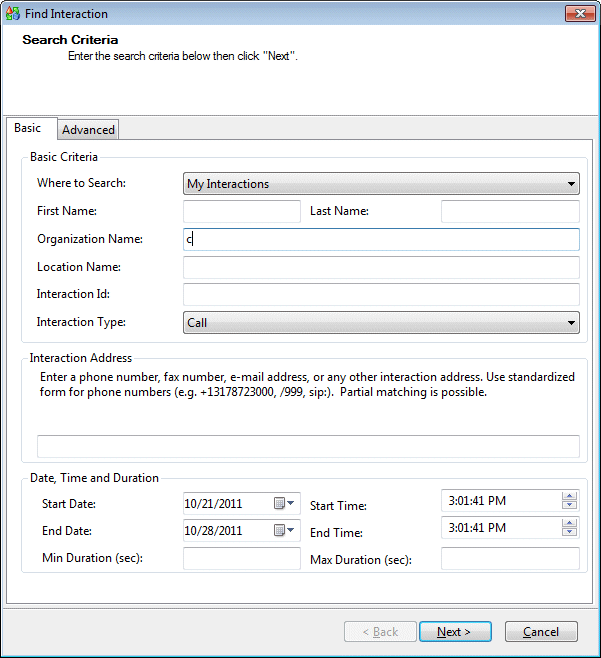
Task: Click the Organization Name field
Action: tap(381, 239)
